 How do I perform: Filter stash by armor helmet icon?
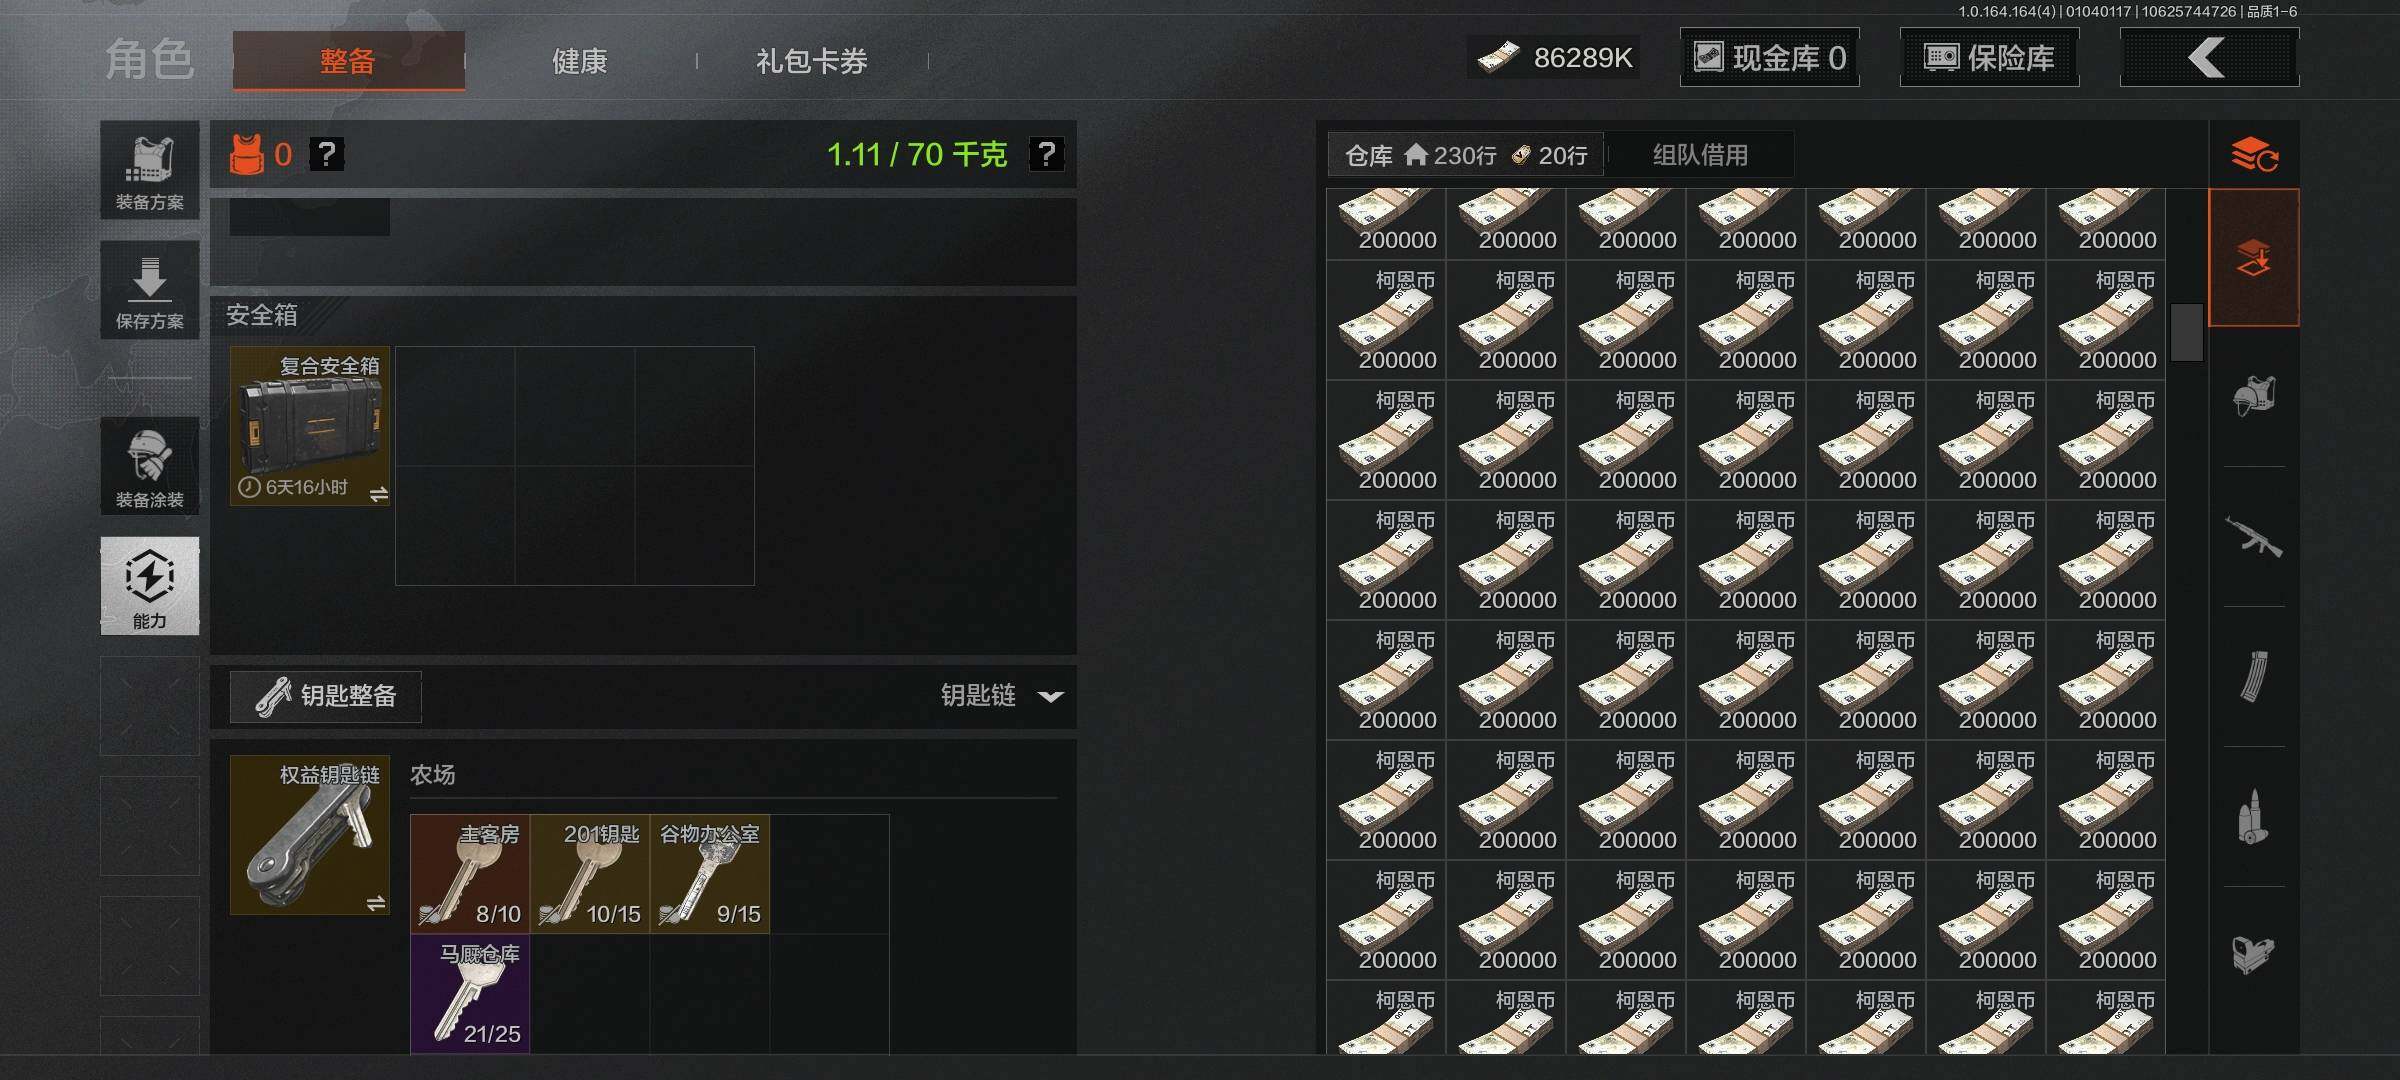[x=2254, y=397]
